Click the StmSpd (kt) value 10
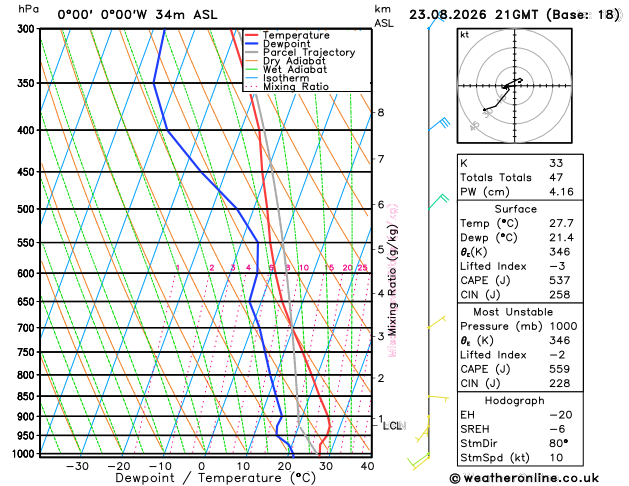This screenshot has width=629, height=486. coord(556,458)
